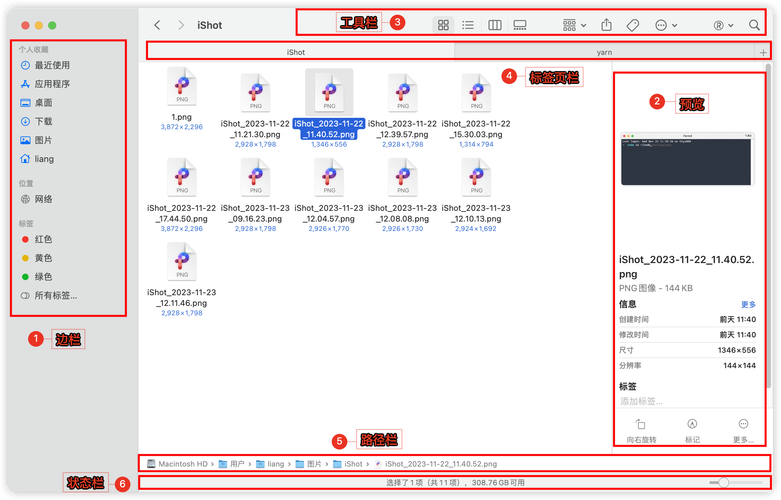Open the ellipsis action menu dropdown

tap(665, 24)
